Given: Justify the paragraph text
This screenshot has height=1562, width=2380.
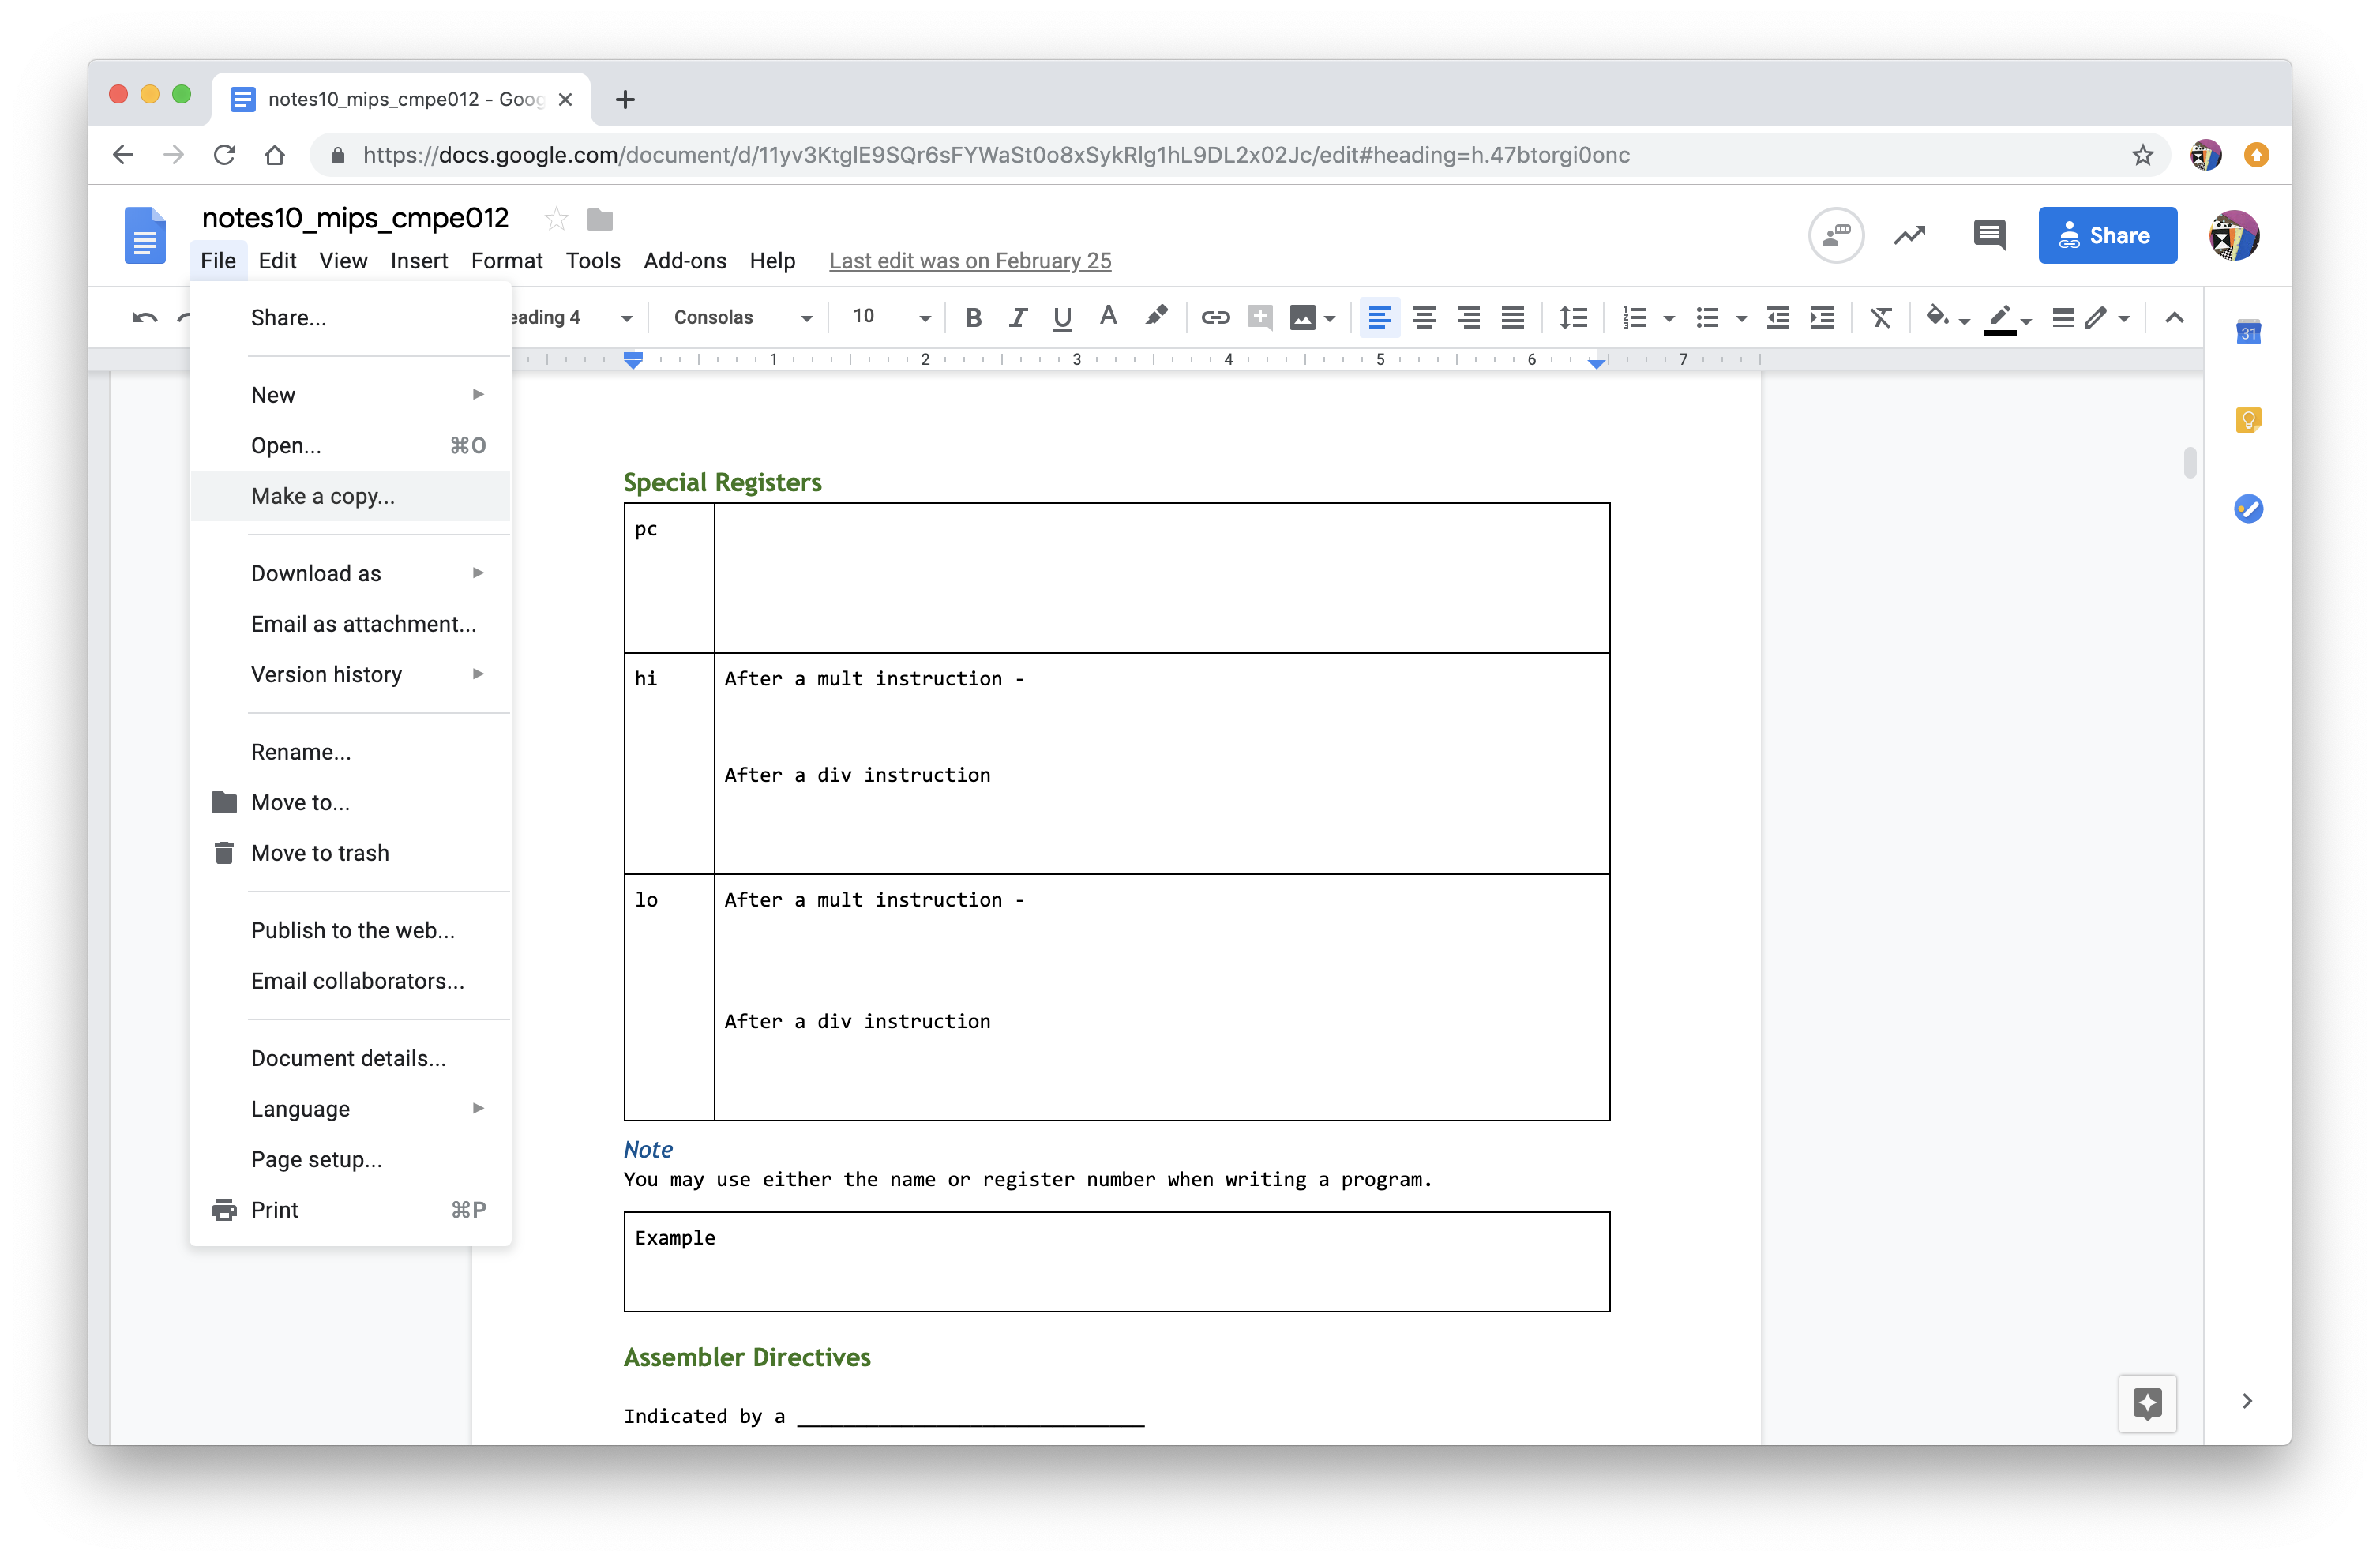Looking at the screenshot, I should tap(1512, 318).
